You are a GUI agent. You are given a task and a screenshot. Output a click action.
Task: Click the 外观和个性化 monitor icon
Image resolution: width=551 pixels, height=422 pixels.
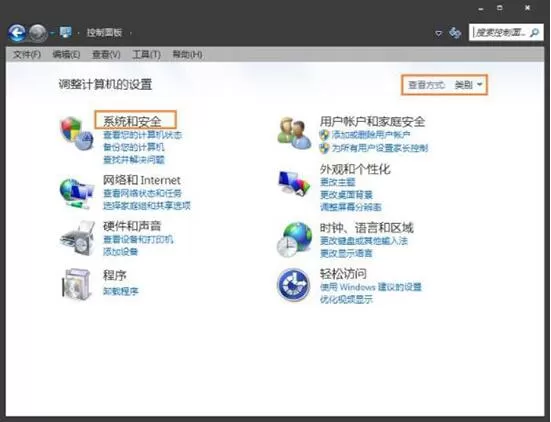pyautogui.click(x=294, y=183)
